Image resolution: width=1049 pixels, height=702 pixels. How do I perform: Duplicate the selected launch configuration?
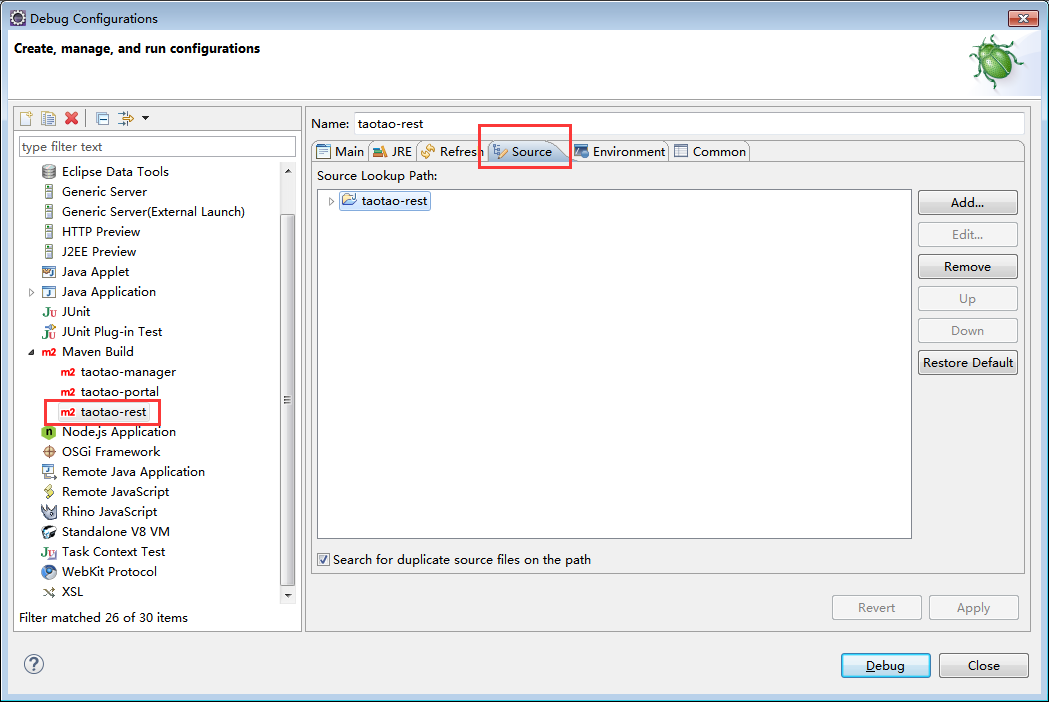tap(48, 118)
